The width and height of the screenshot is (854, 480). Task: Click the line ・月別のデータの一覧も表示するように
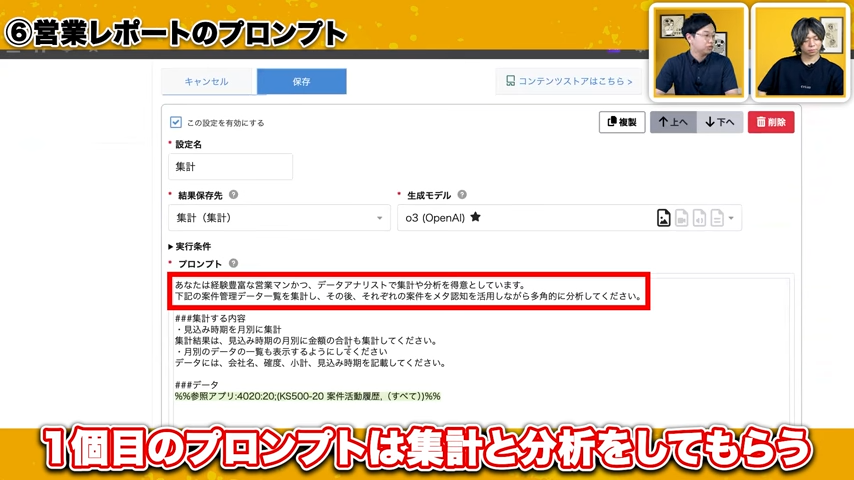pyautogui.click(x=281, y=351)
